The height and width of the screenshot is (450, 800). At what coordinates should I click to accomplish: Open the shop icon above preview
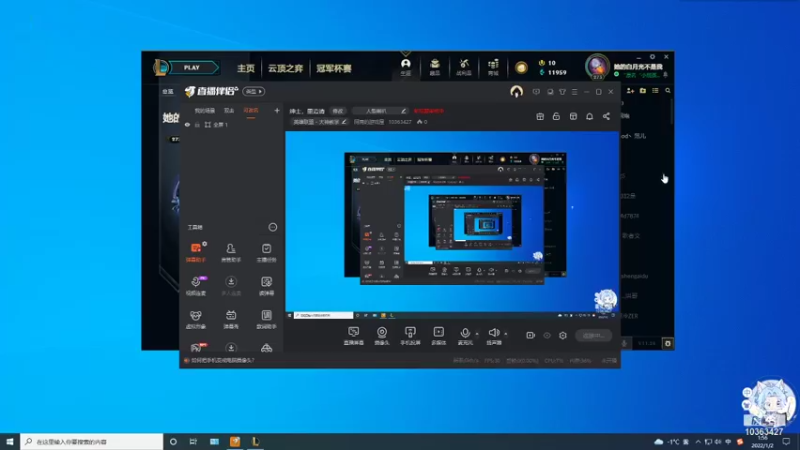point(573,117)
